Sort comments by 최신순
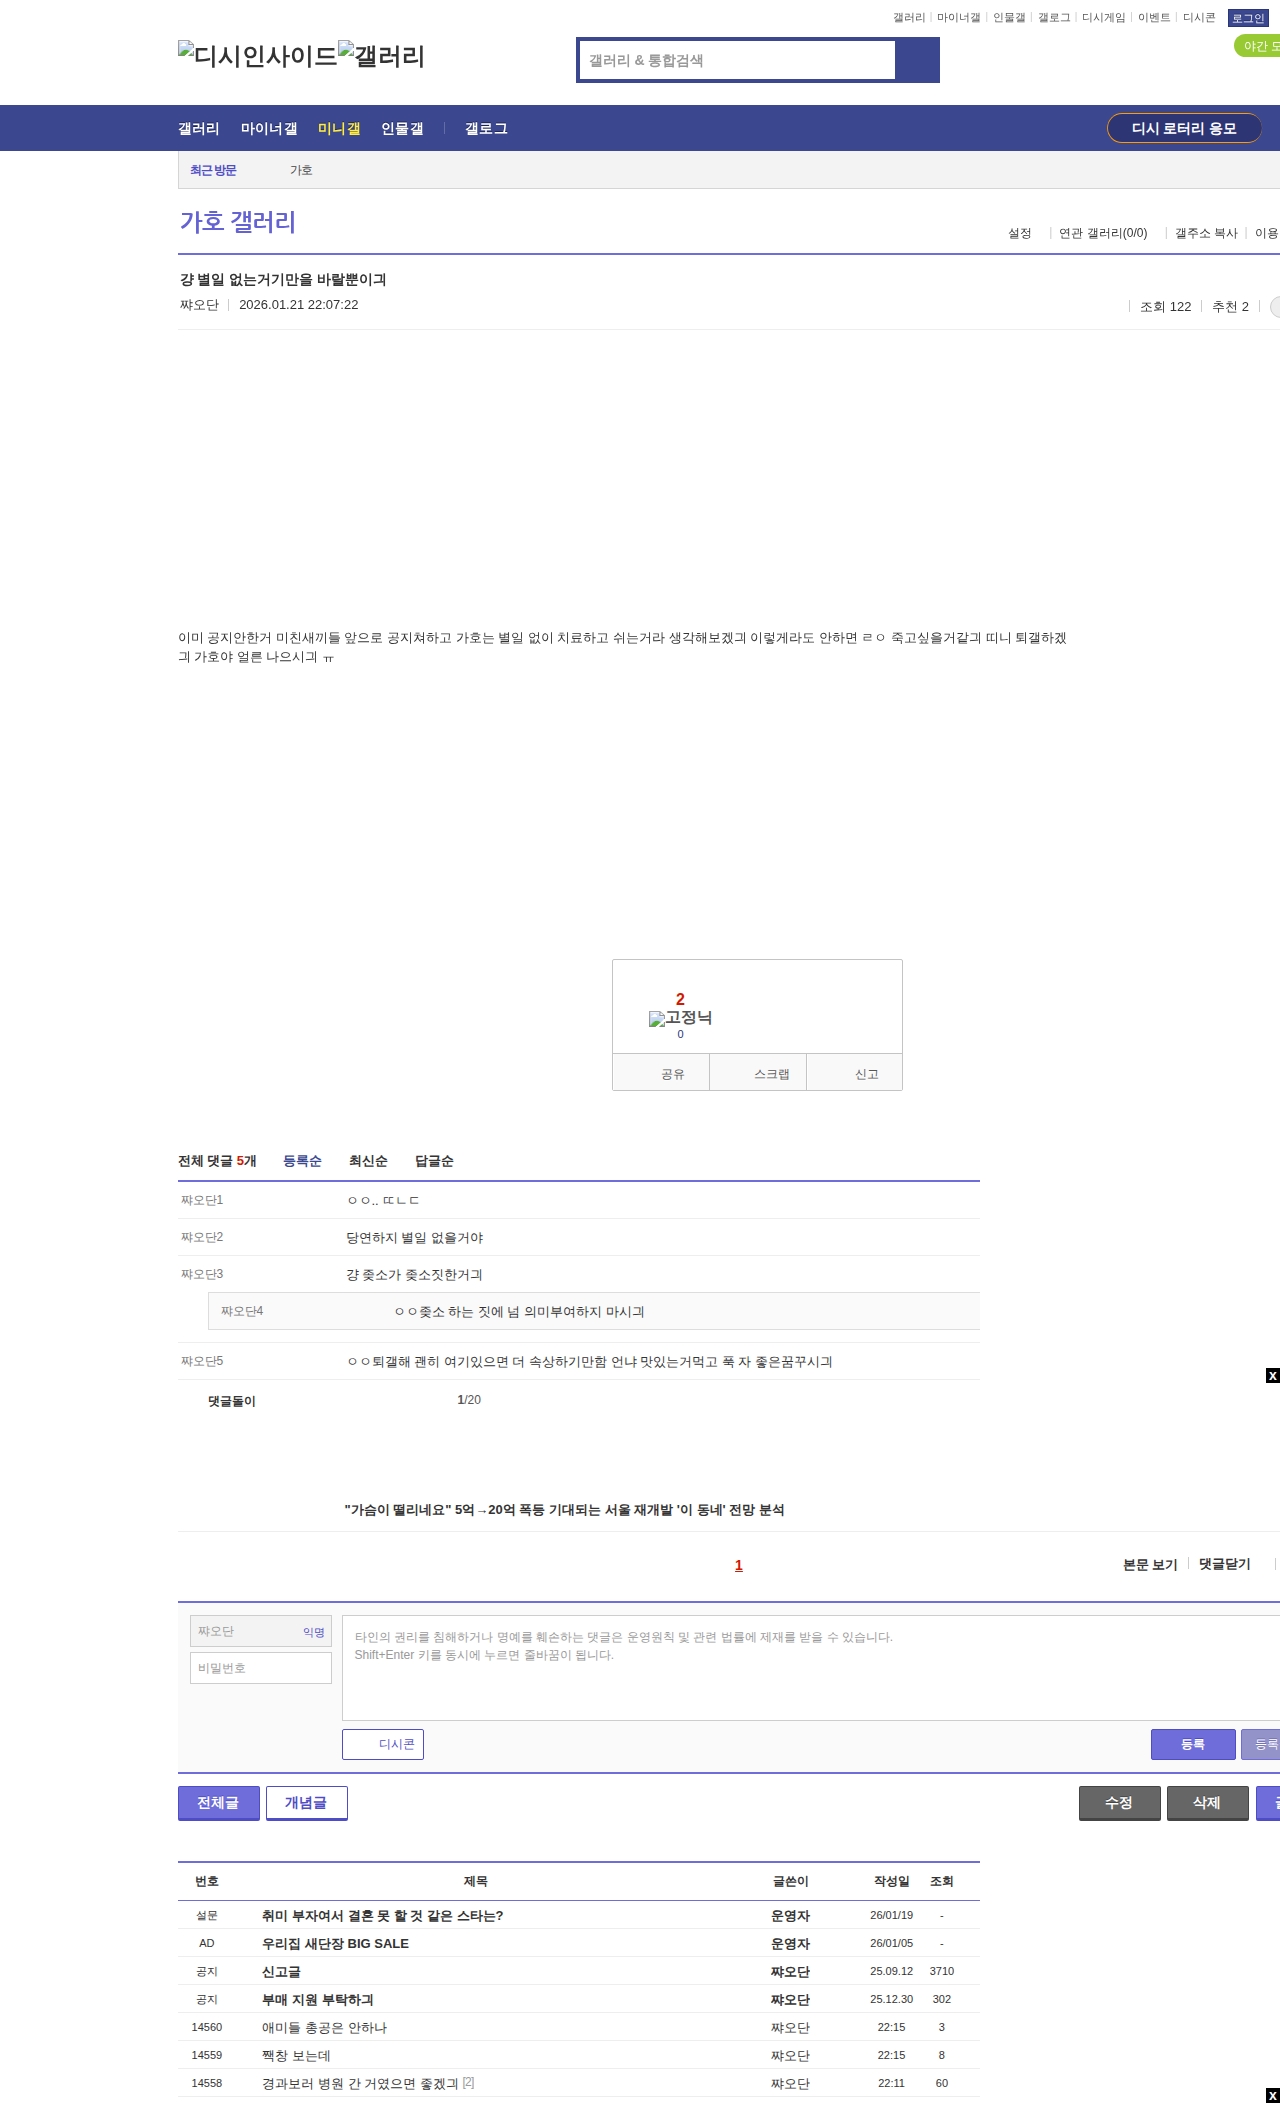The height and width of the screenshot is (2103, 1280). coord(368,1161)
